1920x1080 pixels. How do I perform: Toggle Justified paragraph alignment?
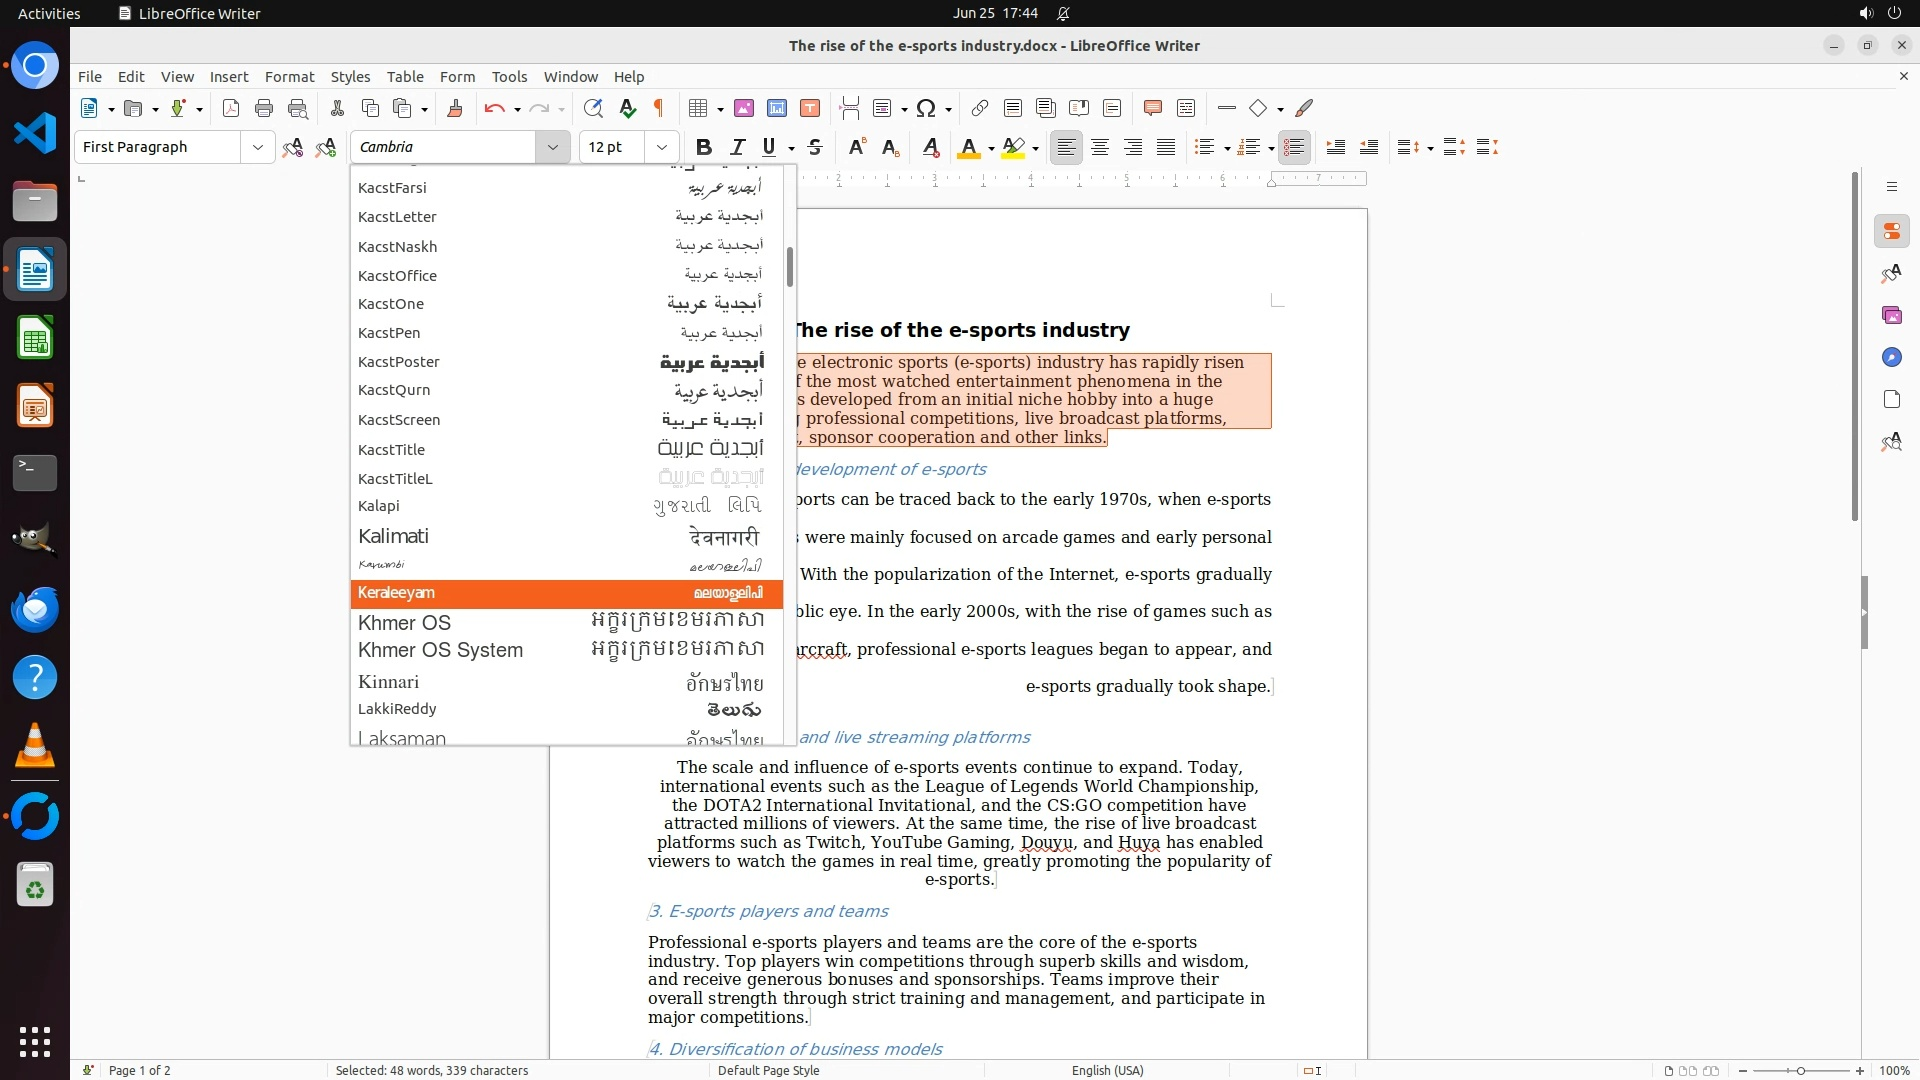[x=1166, y=147]
